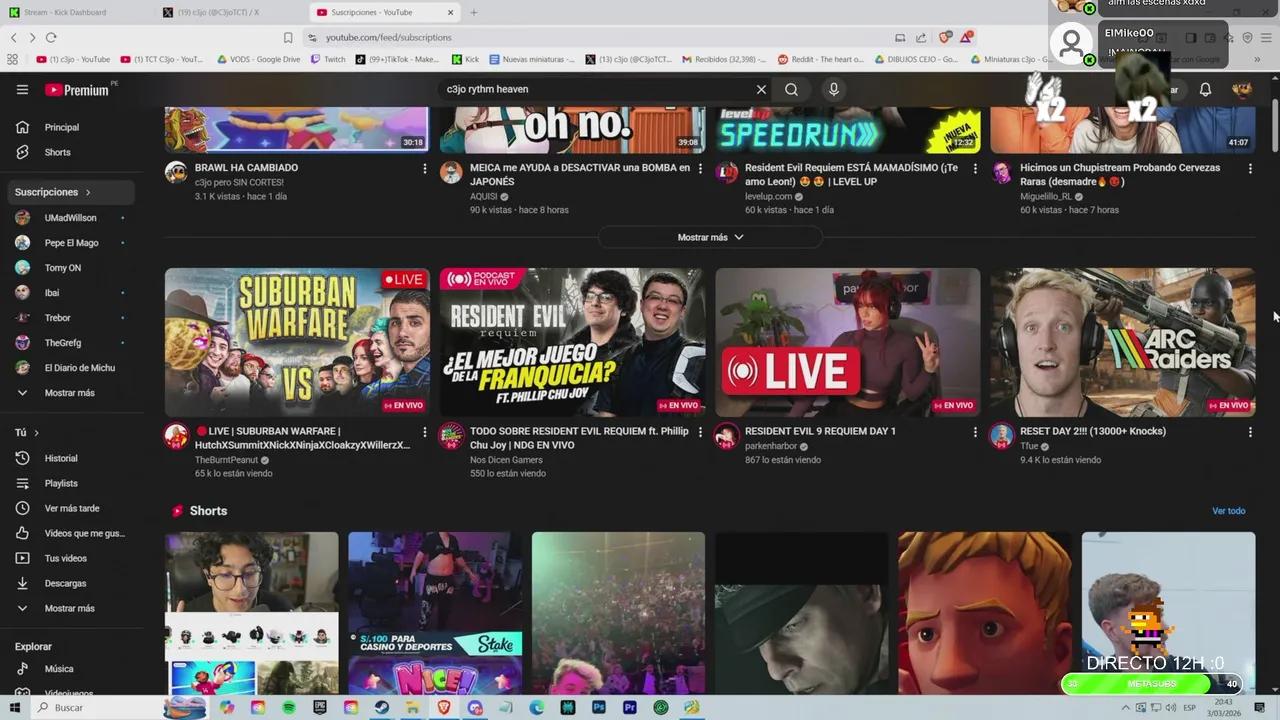Open Ver más tarde in the sidebar

pos(69,508)
